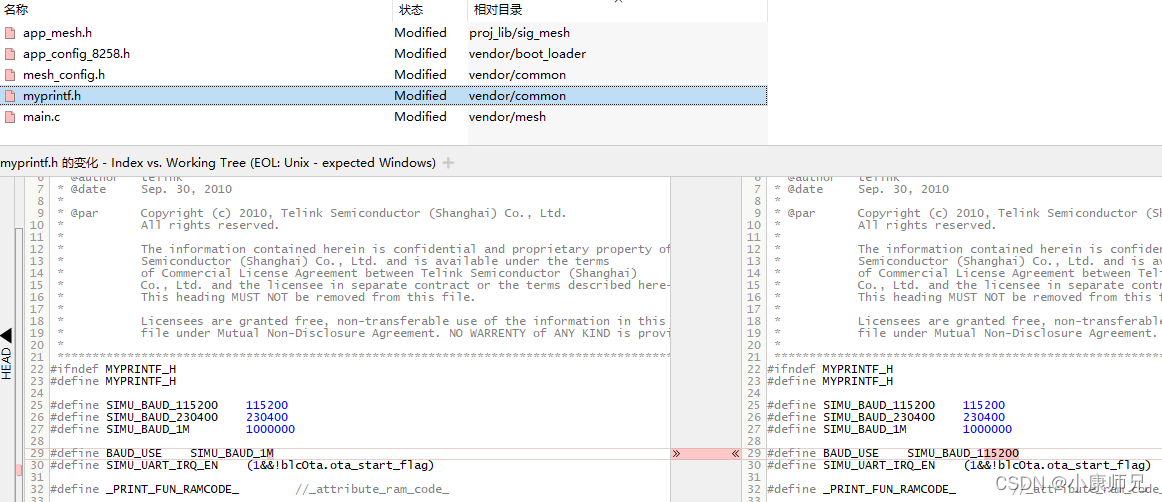The width and height of the screenshot is (1162, 502).
Task: Click the SIMU_UART_IRQ_EN line in the left pane
Action: click(x=242, y=465)
